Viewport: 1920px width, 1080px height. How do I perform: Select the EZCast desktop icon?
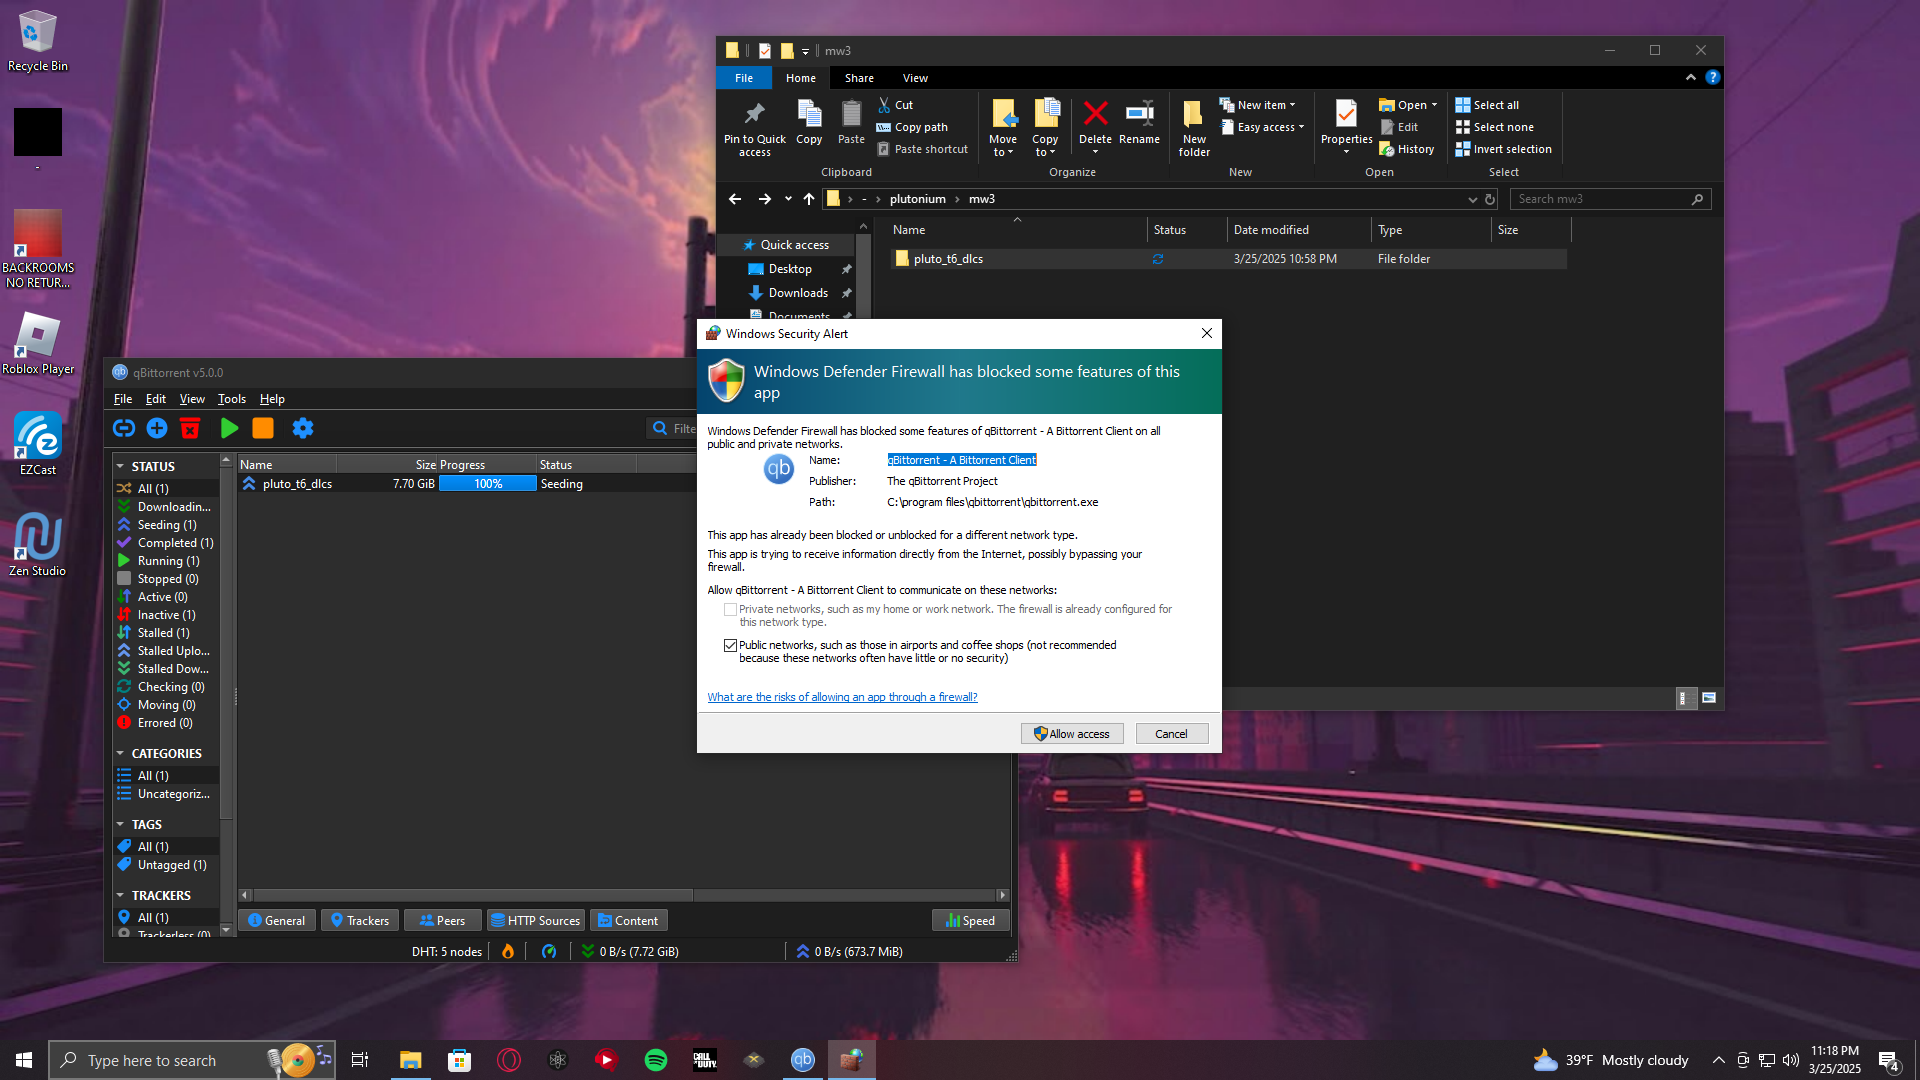pyautogui.click(x=38, y=444)
